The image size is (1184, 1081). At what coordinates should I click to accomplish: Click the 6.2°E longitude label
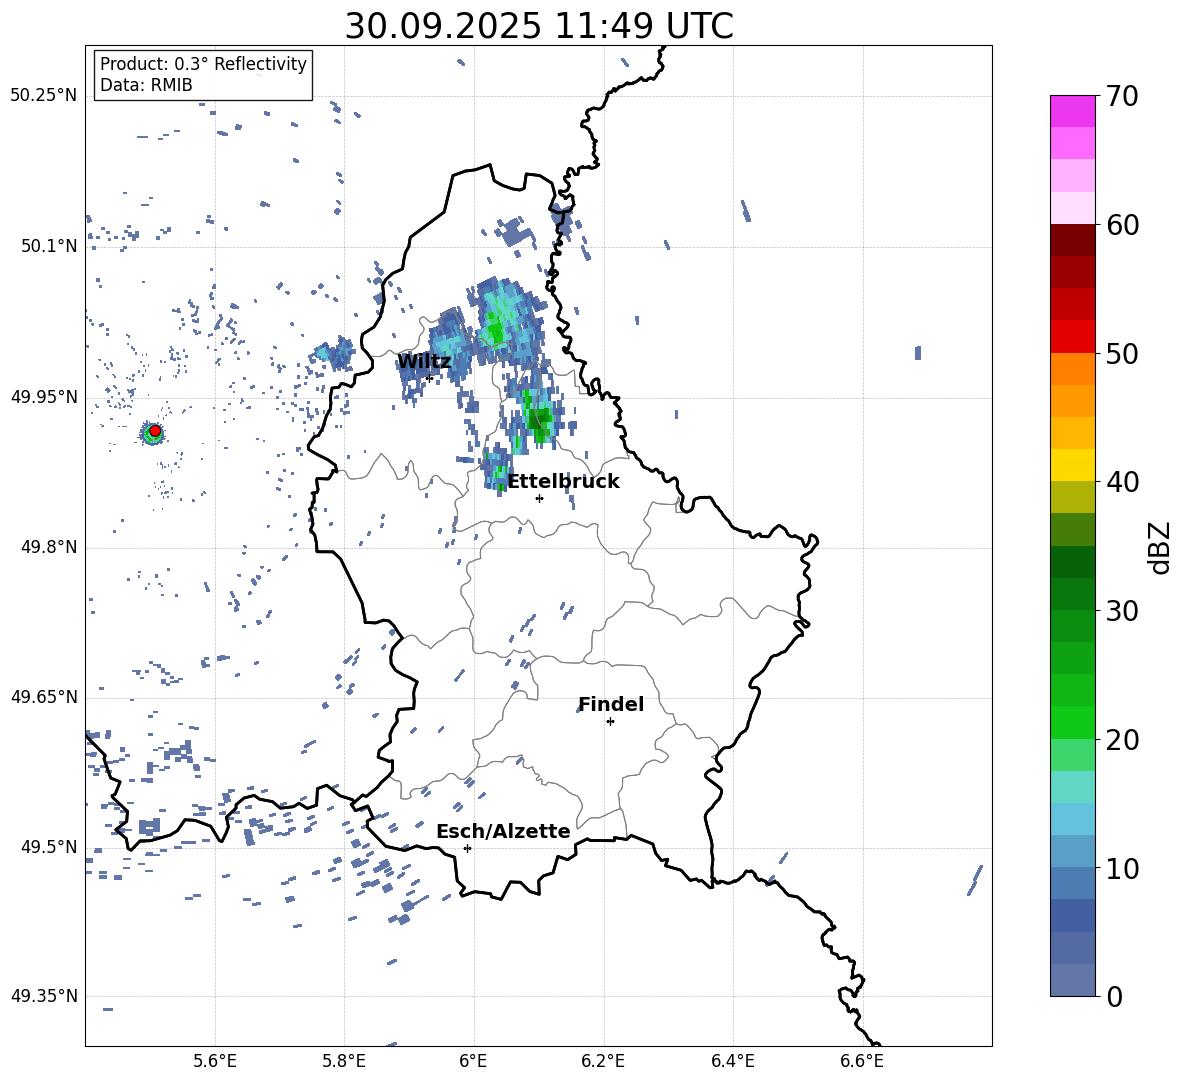(x=603, y=1061)
